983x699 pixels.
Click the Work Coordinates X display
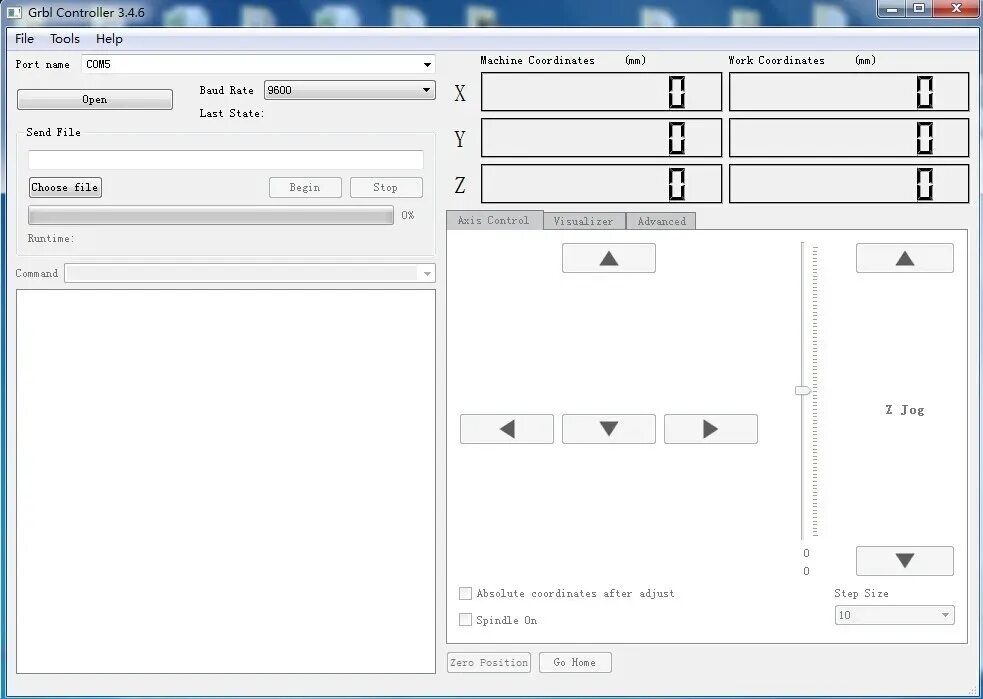pos(849,92)
